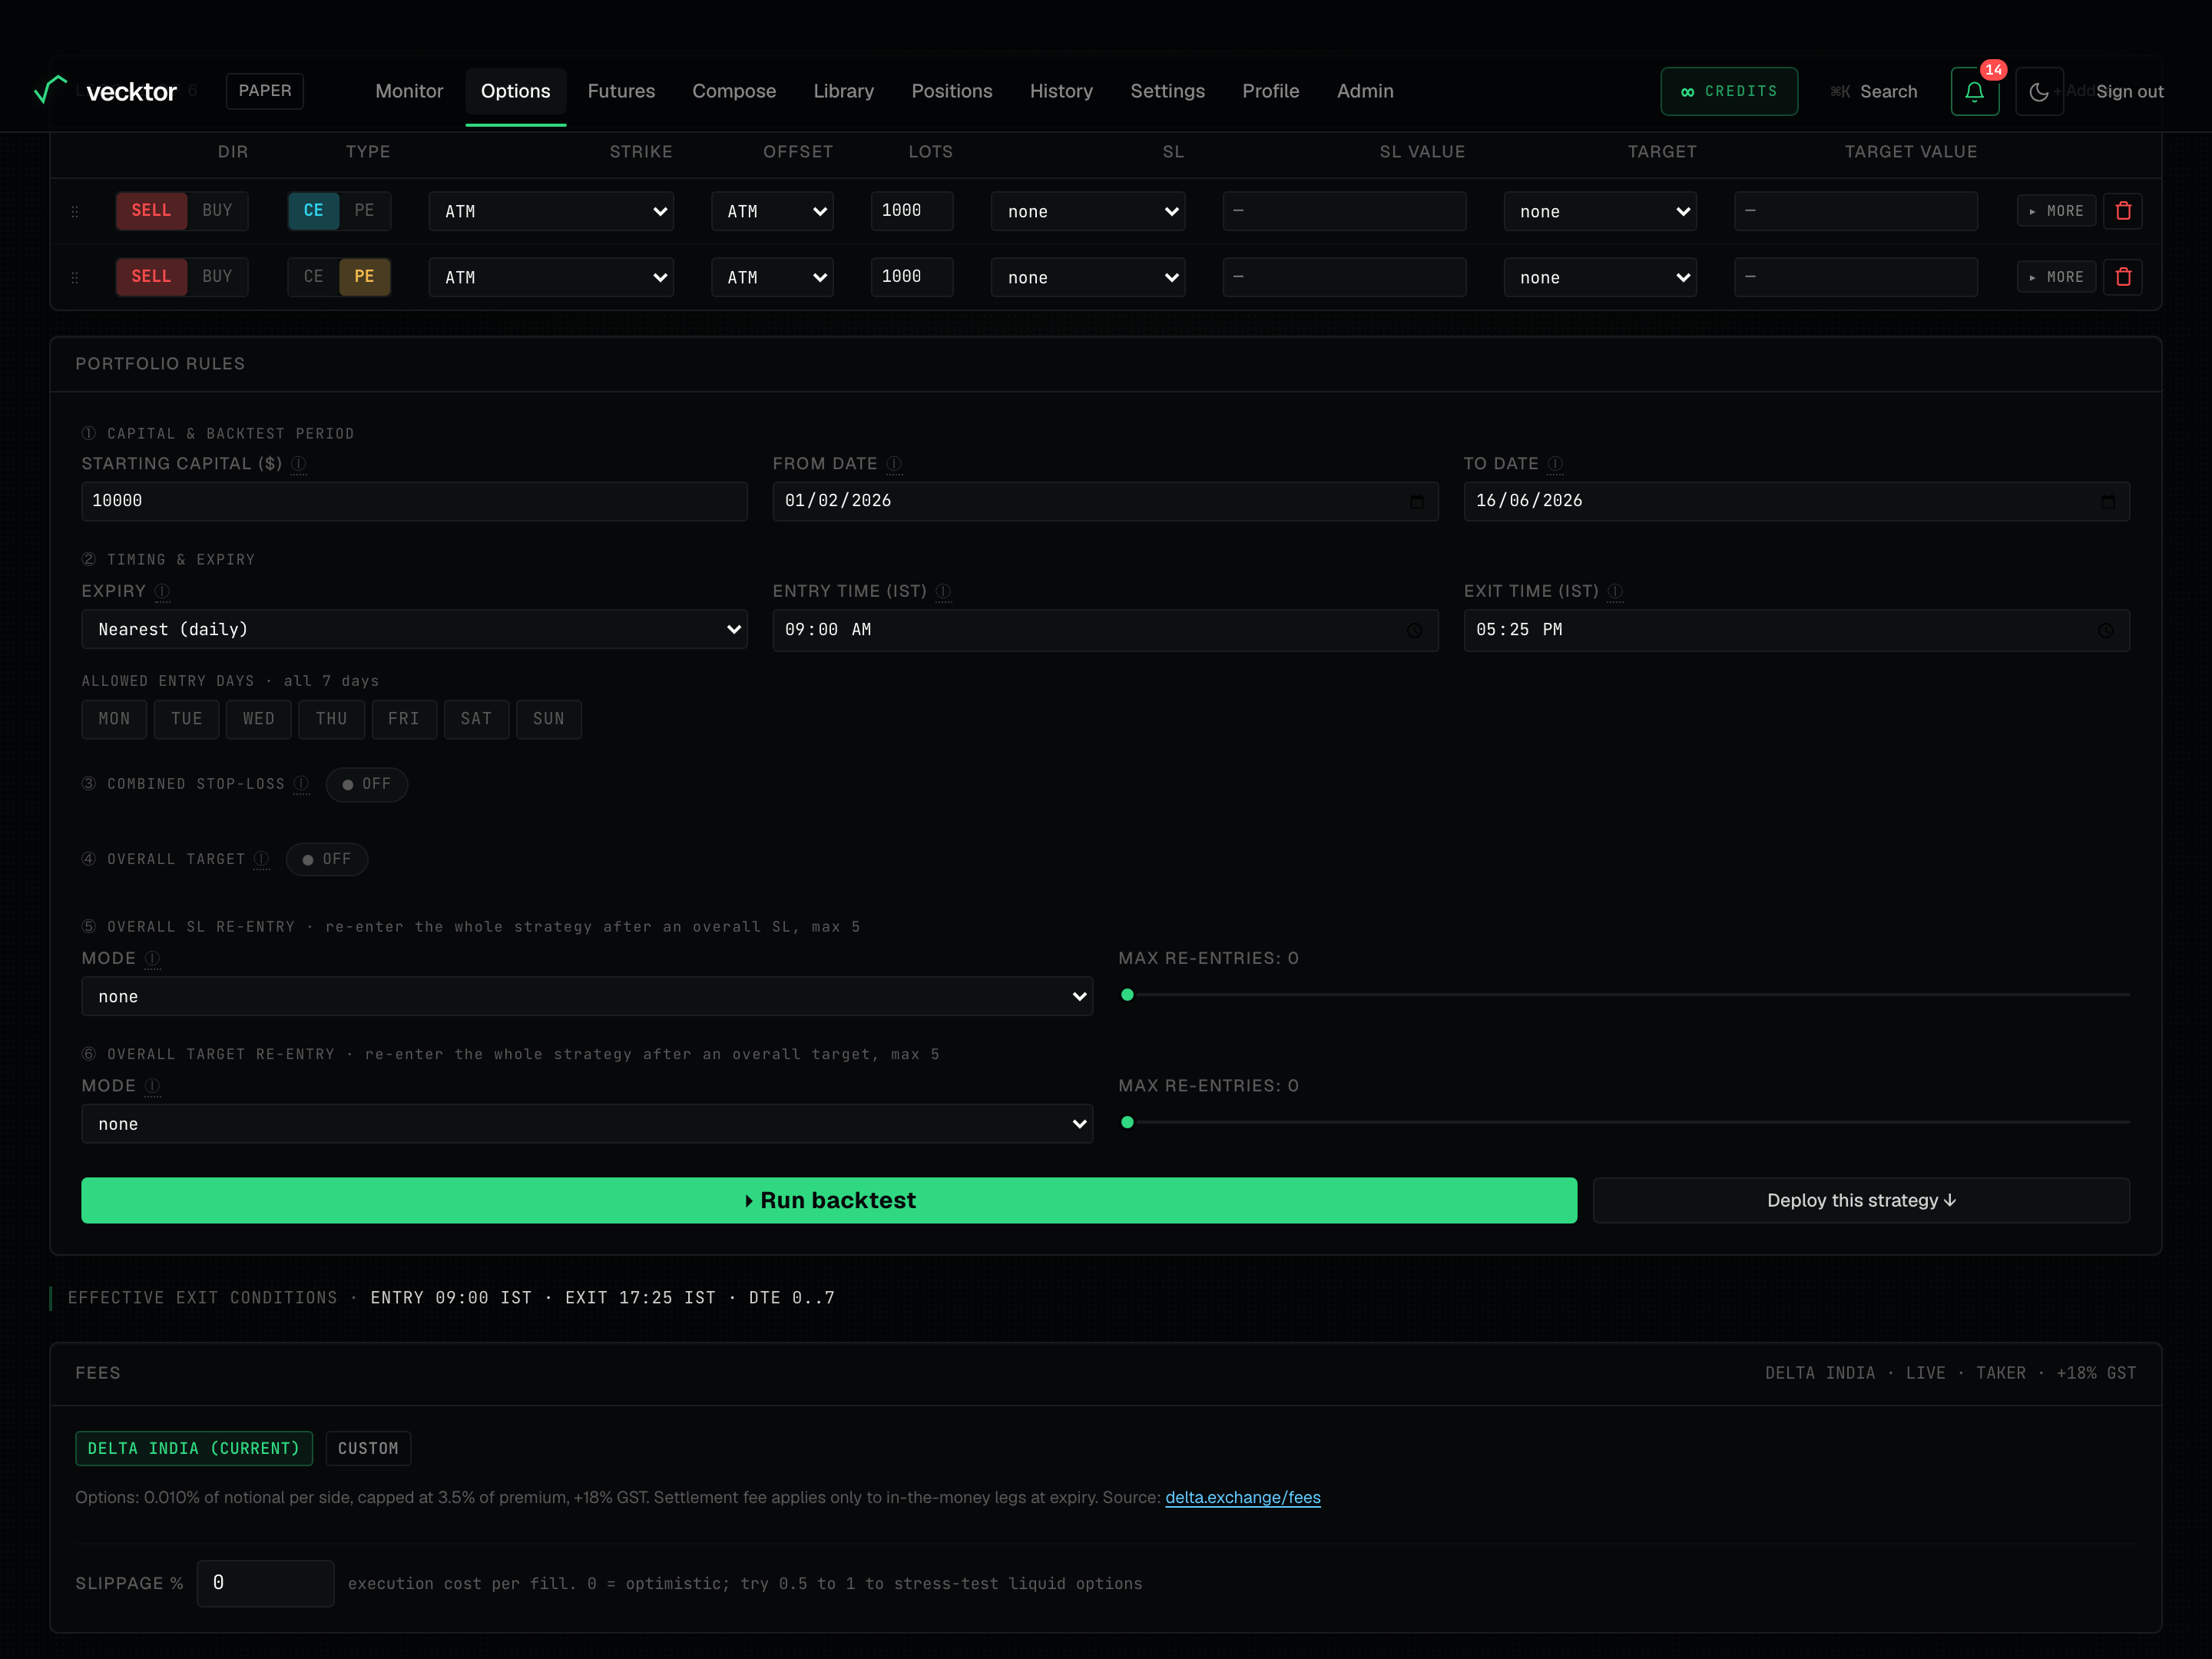Viewport: 2212px width, 1659px height.
Task: Open Overall SL Re-entry Mode dropdown
Action: 587,996
